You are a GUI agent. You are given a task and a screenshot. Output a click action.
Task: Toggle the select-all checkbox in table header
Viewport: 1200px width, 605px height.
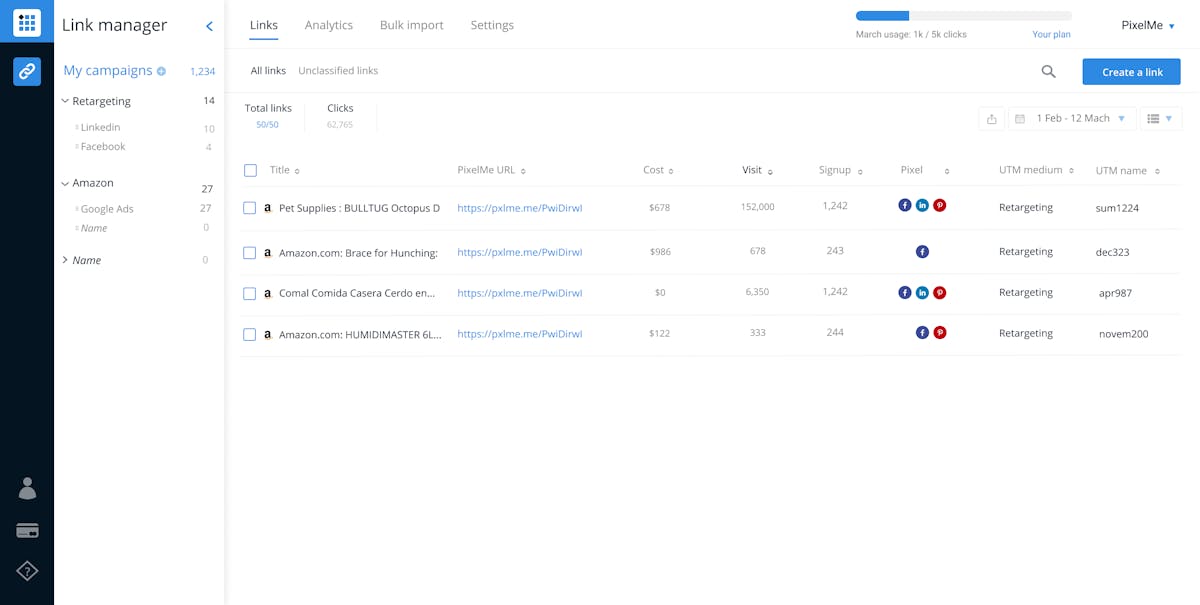pyautogui.click(x=250, y=170)
